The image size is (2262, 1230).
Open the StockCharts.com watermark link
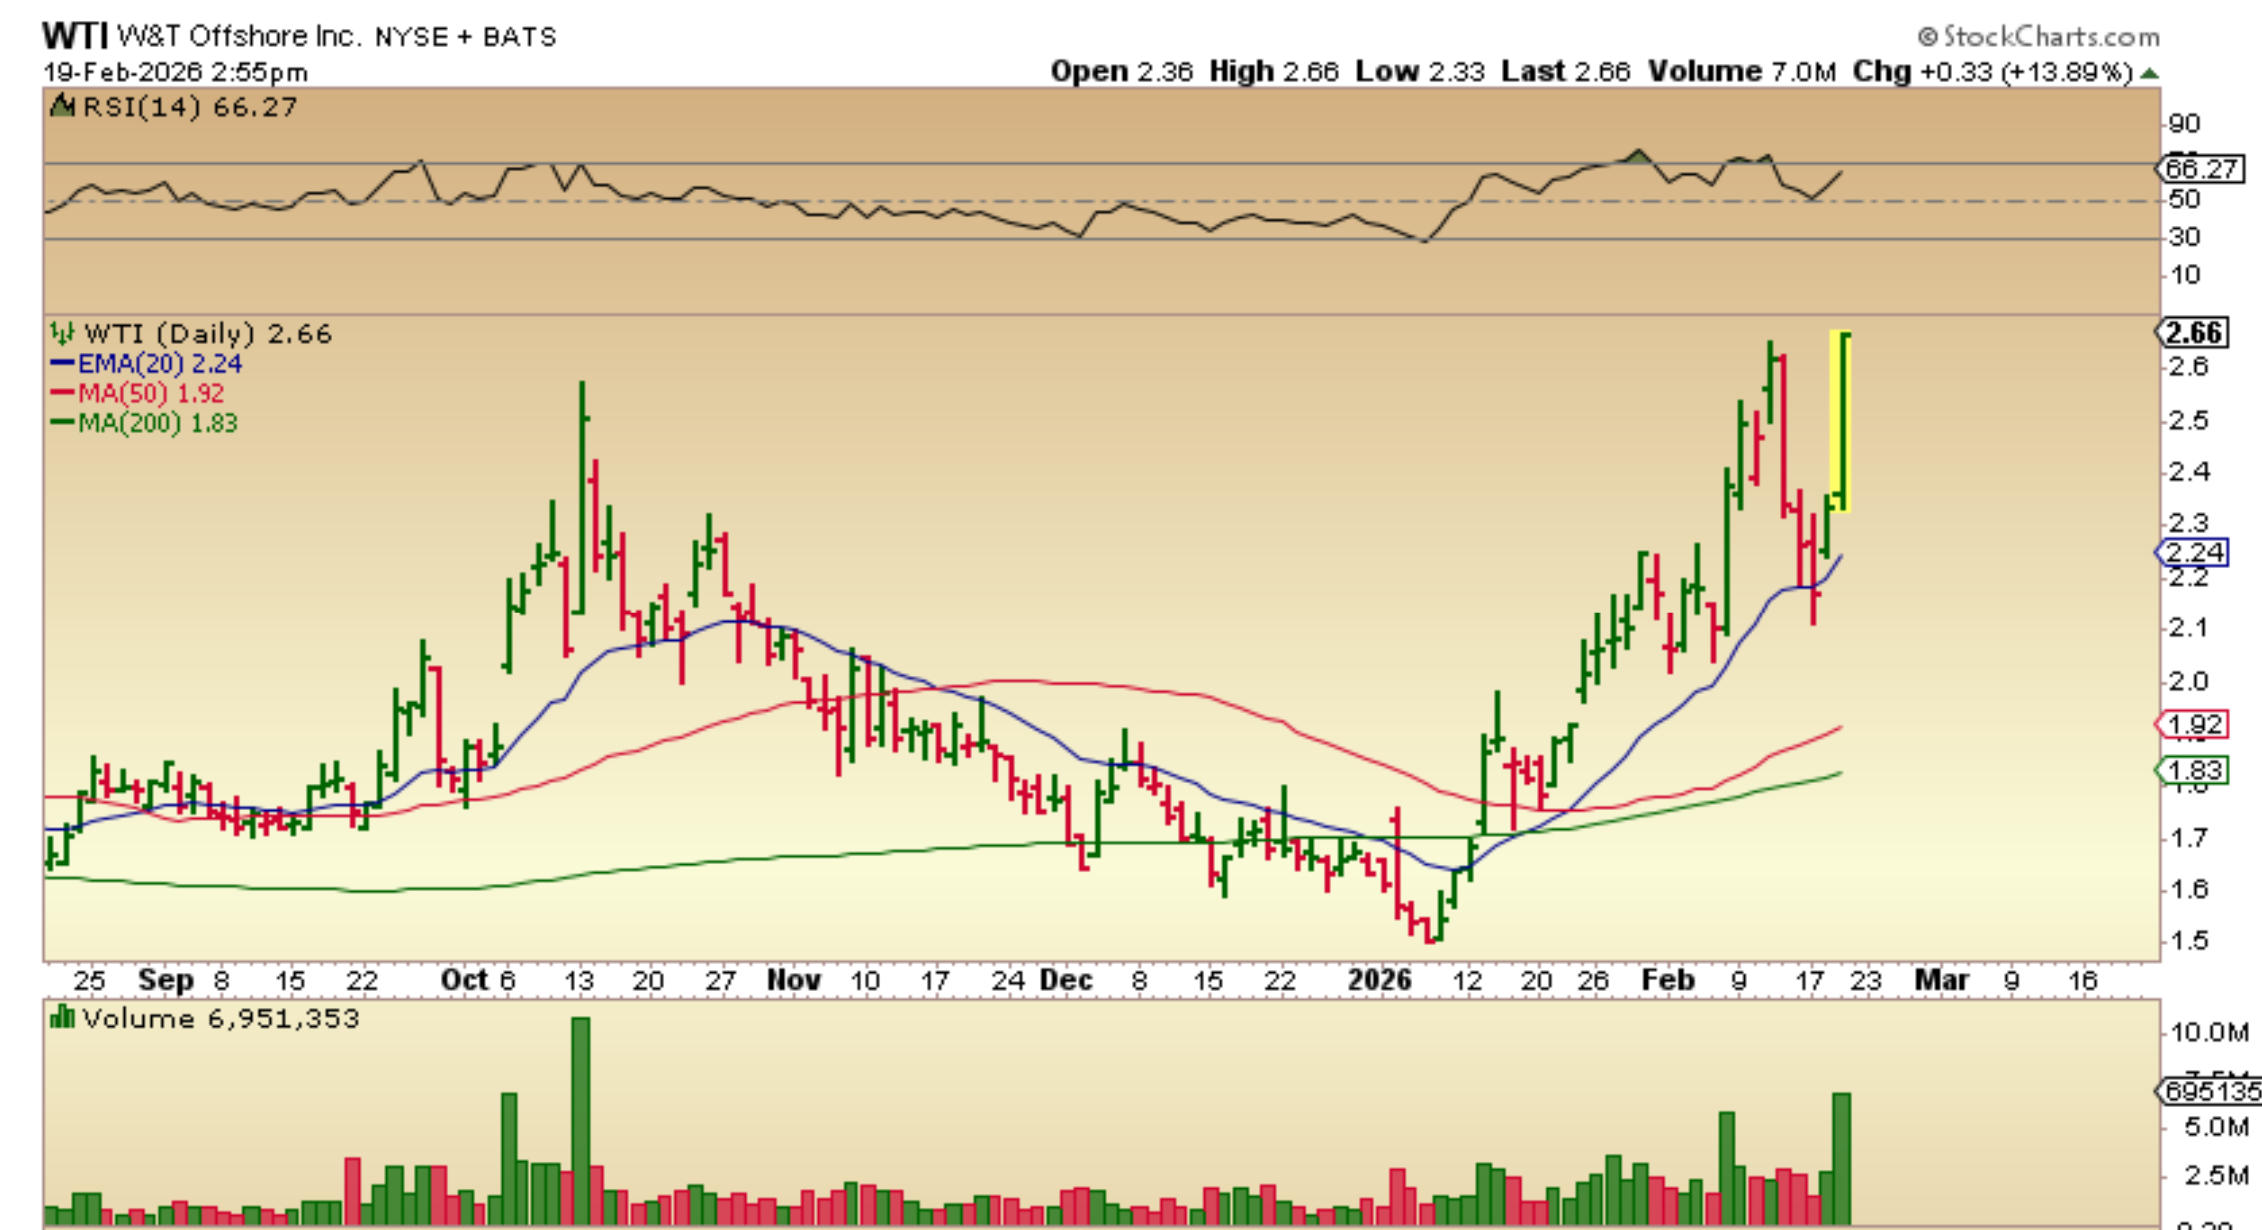pos(2040,37)
